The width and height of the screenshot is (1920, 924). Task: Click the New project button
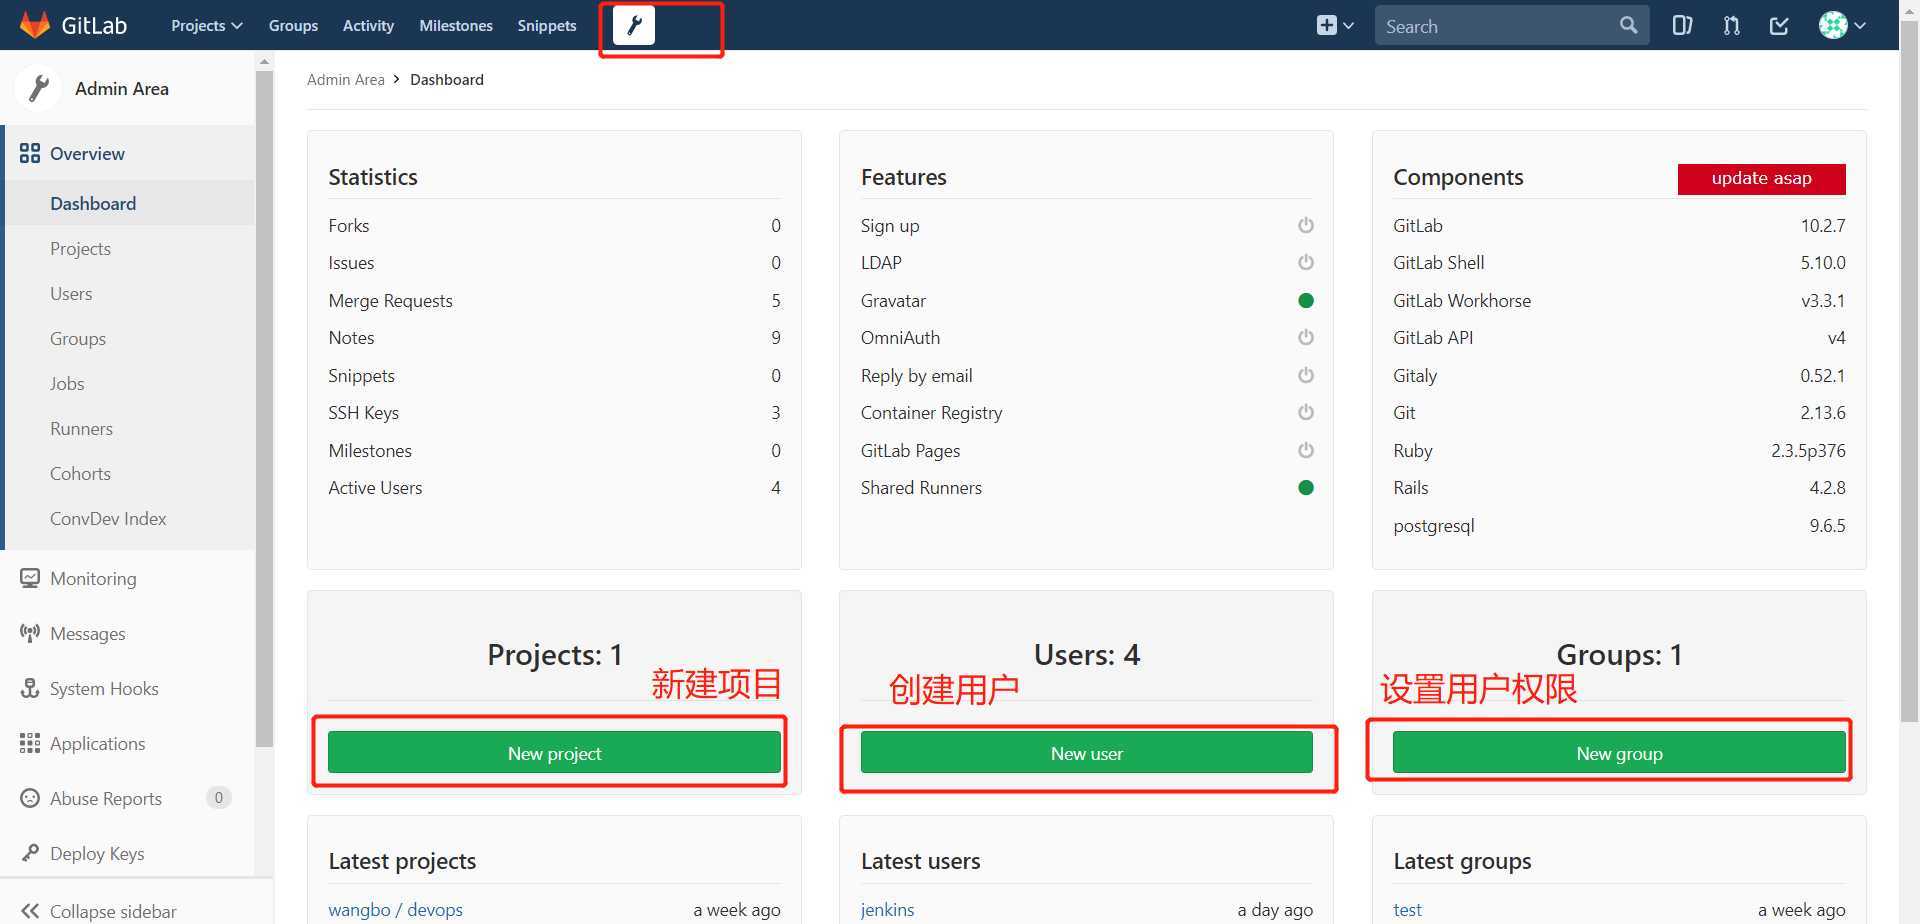pos(554,752)
